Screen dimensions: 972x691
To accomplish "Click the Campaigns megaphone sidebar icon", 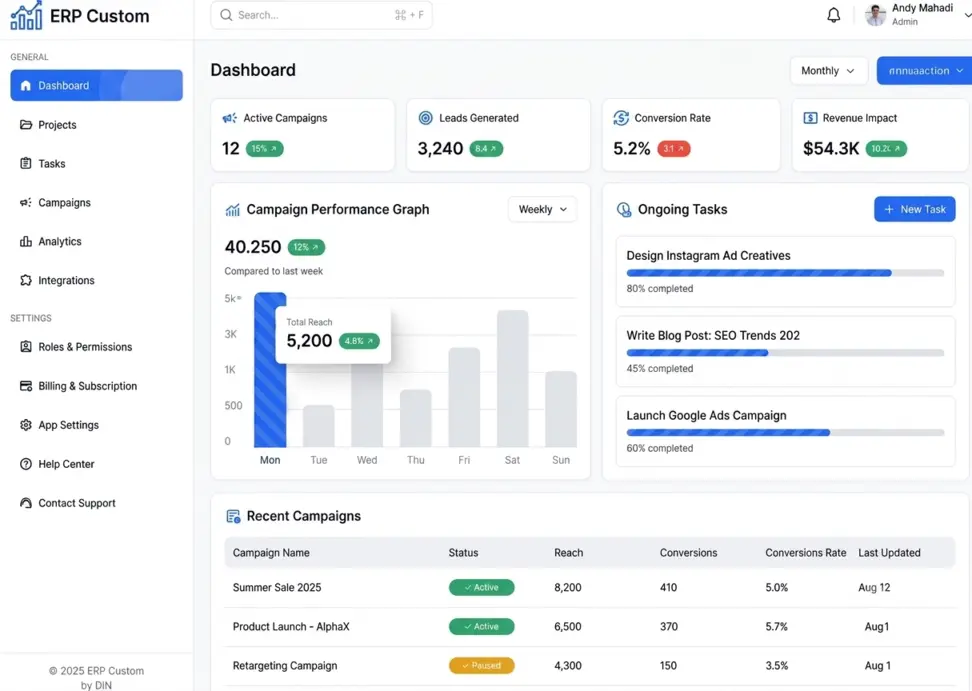I will pyautogui.click(x=25, y=203).
